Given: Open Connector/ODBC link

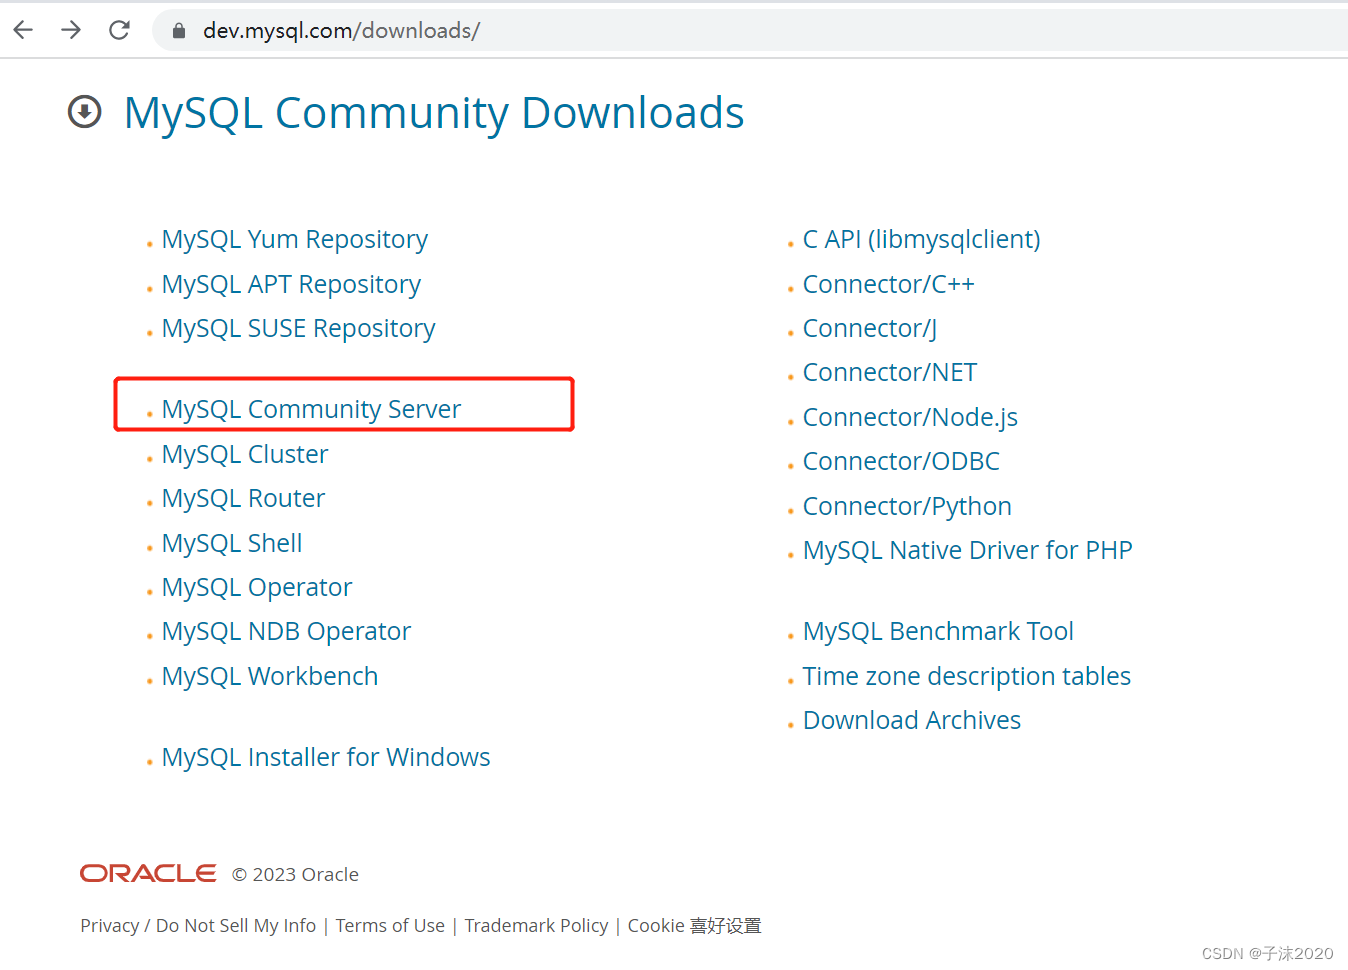Looking at the screenshot, I should 901,462.
